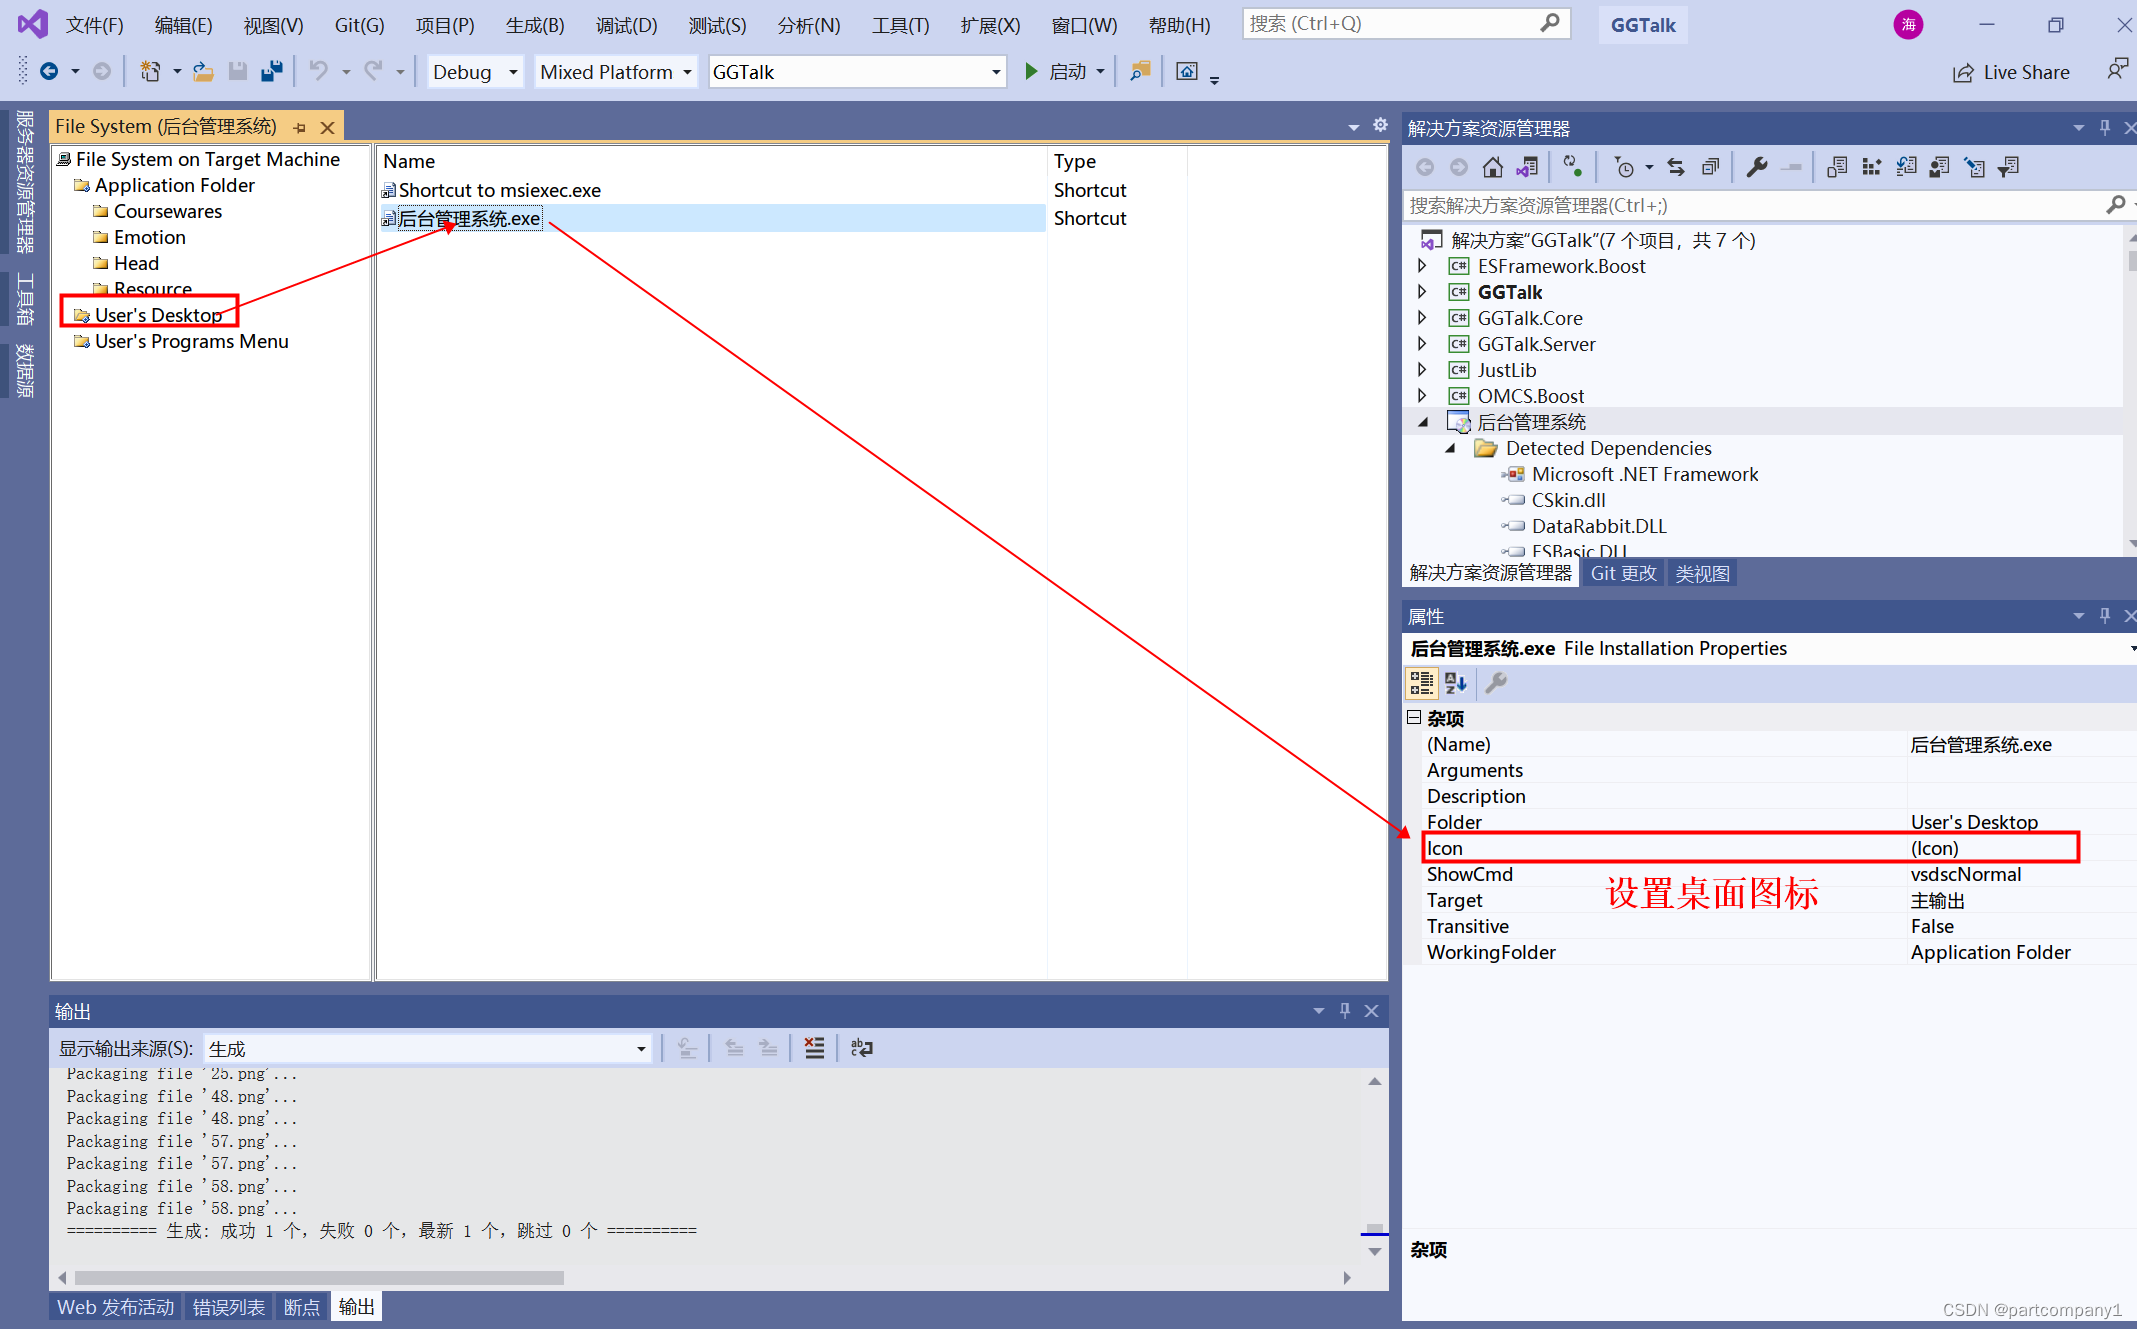Expand the ESFramework.Boost project node

(x=1423, y=266)
